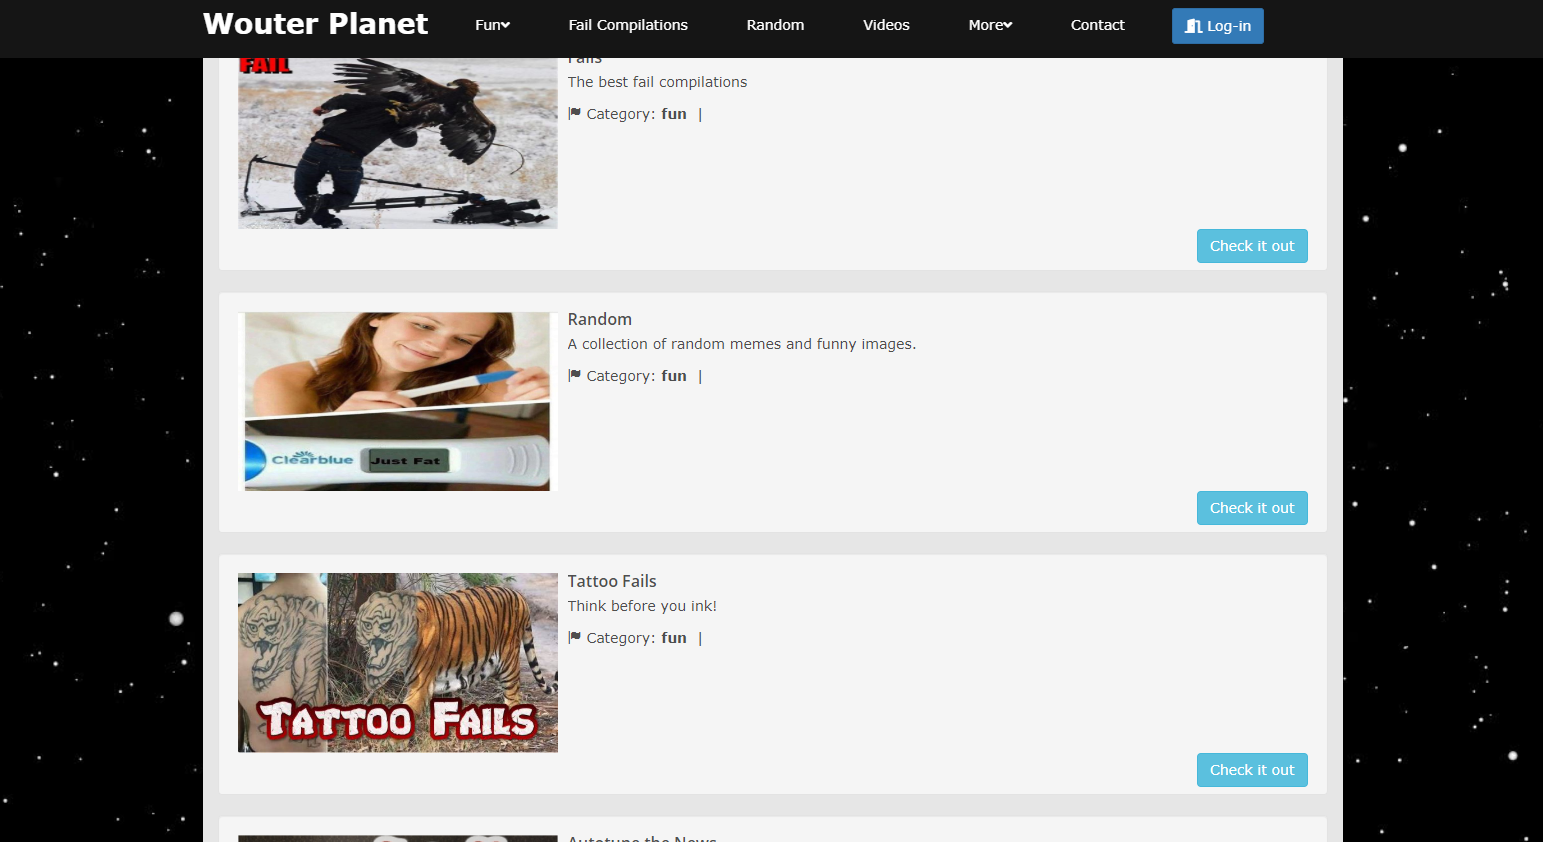1543x842 pixels.
Task: Select Random in the top navigation
Action: [775, 25]
